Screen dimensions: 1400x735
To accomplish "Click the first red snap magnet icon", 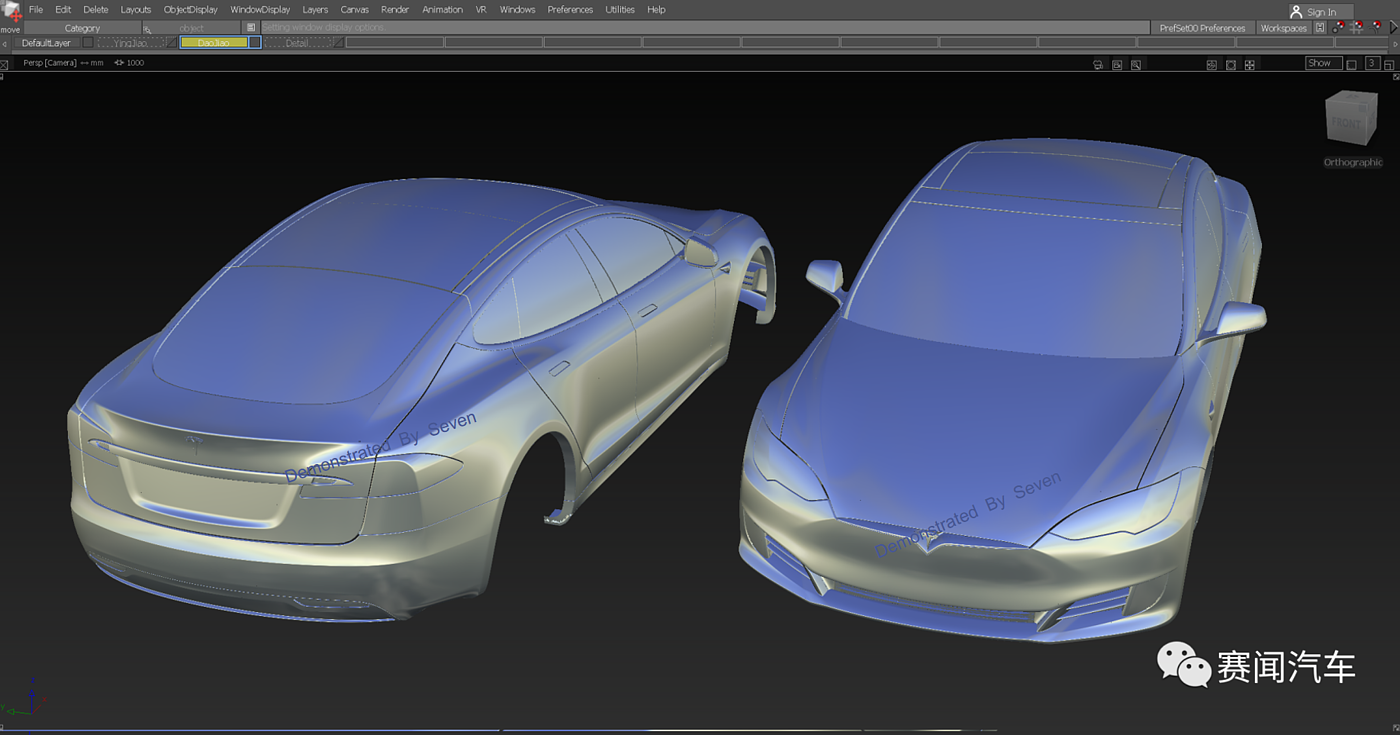I will coord(1339,28).
